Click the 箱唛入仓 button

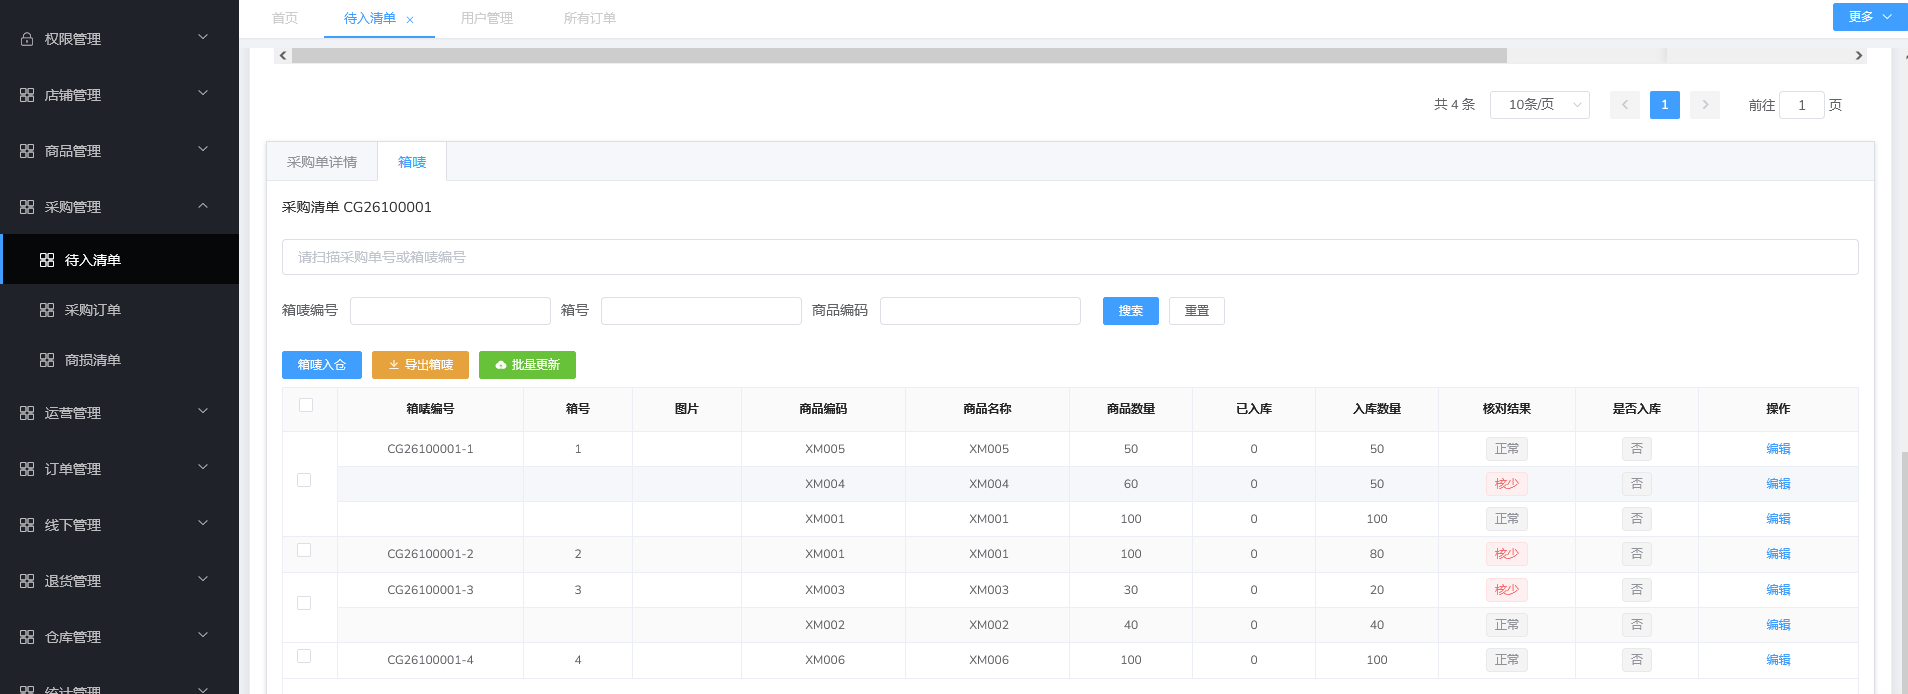point(322,365)
